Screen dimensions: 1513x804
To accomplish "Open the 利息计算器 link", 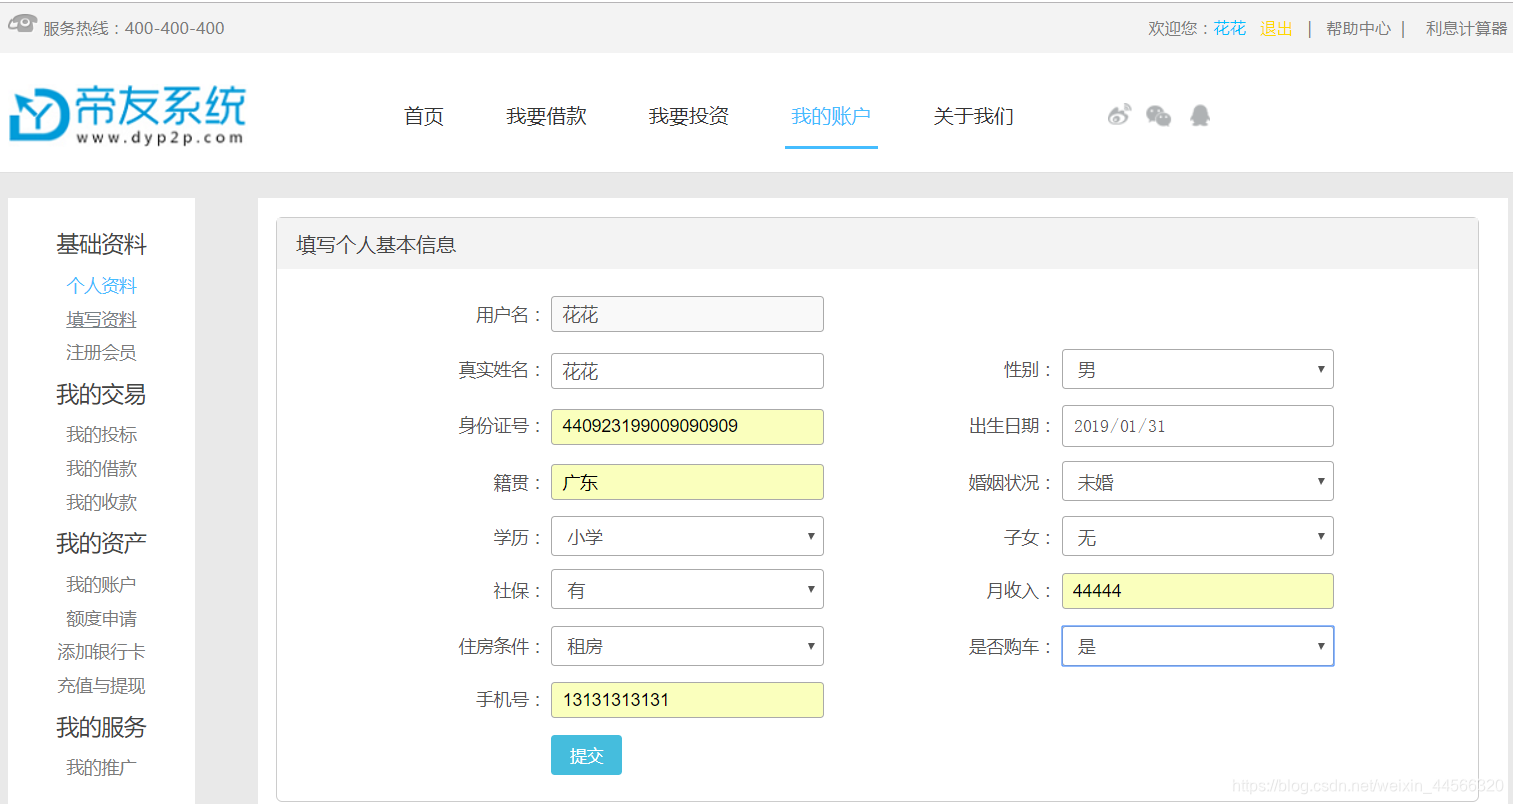I will point(1466,28).
